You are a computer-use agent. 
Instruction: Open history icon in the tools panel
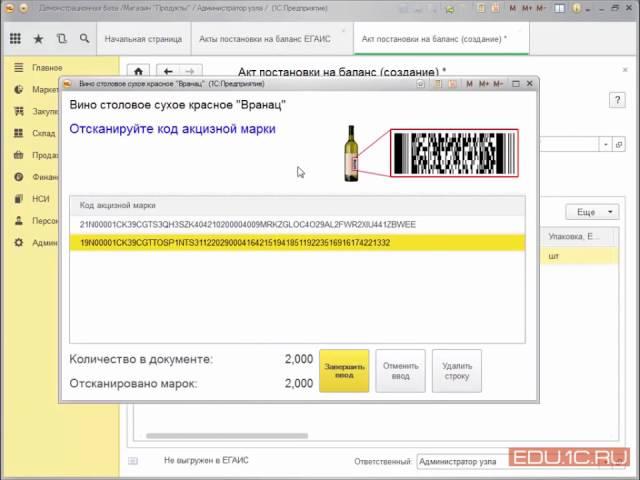coord(62,39)
